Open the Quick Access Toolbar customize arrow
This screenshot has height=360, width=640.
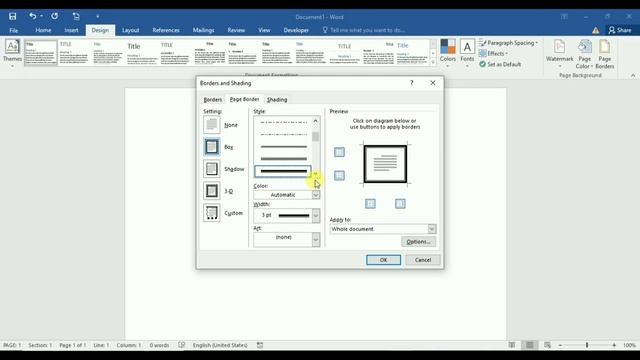tap(98, 16)
